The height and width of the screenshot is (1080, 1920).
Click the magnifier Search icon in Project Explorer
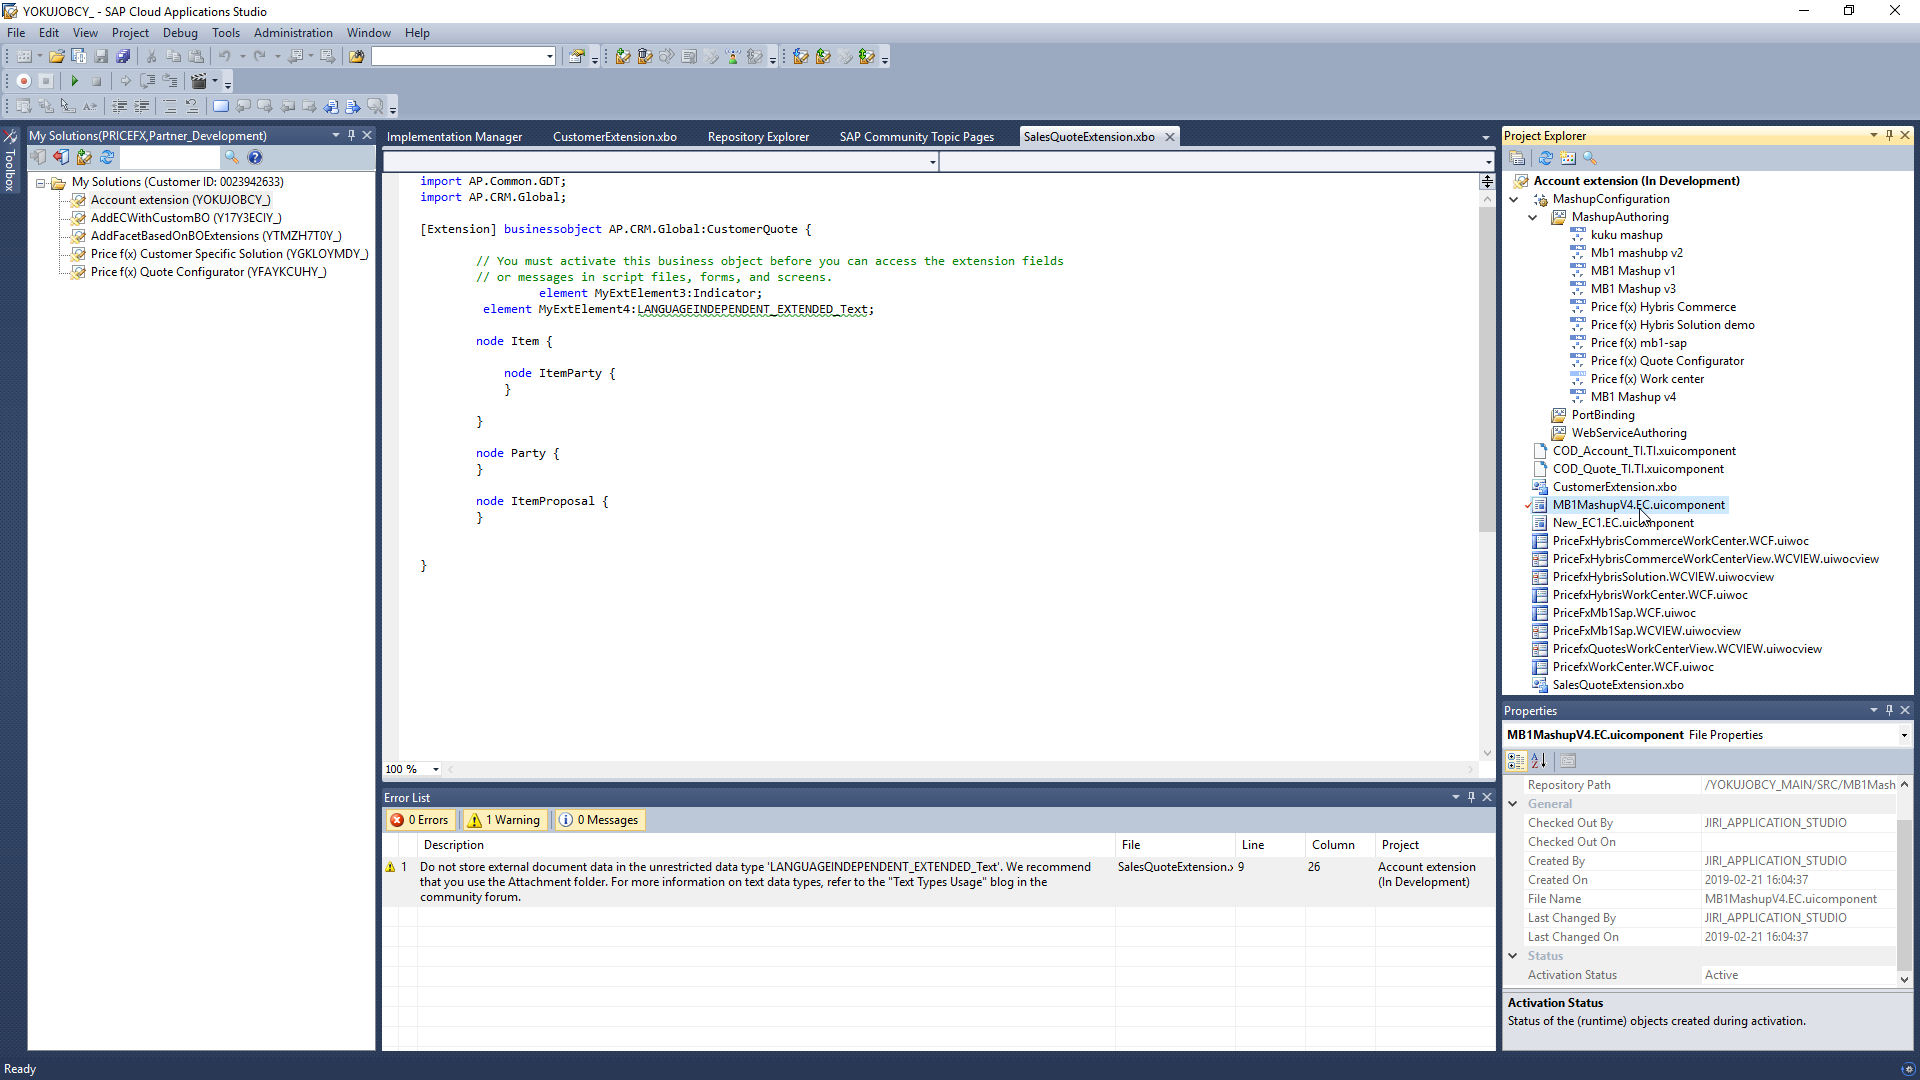1590,158
